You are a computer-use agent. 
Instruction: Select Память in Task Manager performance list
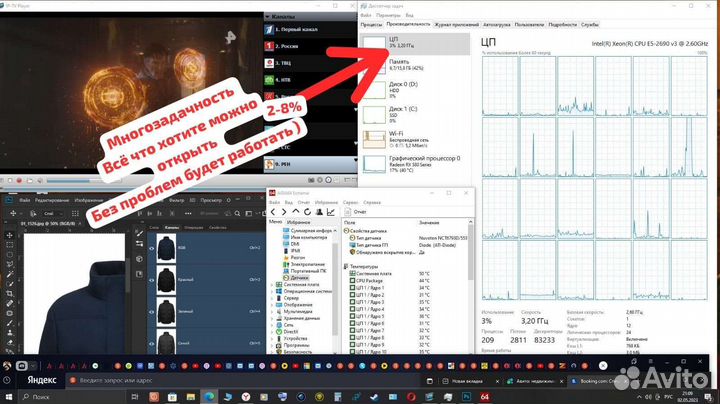[415, 65]
